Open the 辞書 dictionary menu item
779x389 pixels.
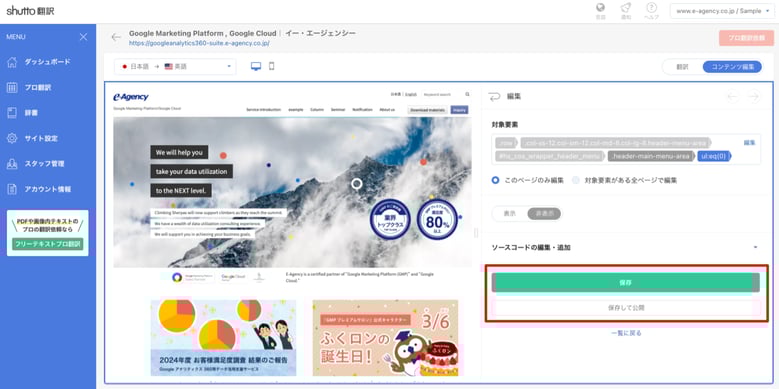[x=31, y=113]
